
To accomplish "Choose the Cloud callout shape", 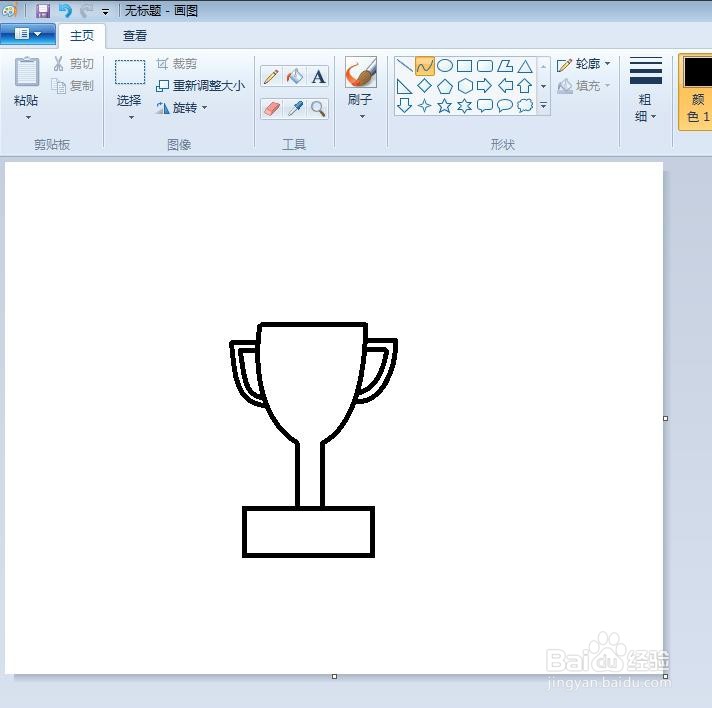I will (525, 105).
